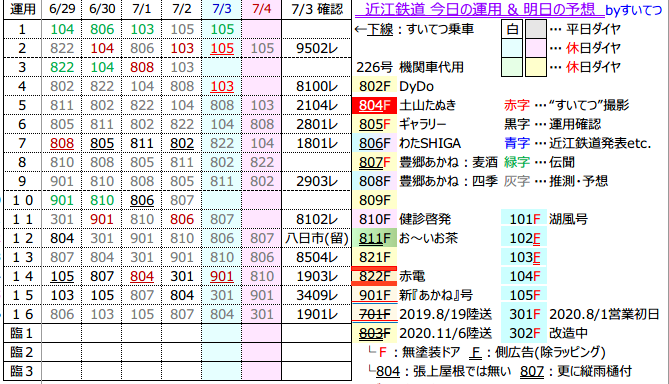Select the 6/30 date header
669x384 pixels.
pyautogui.click(x=102, y=9)
